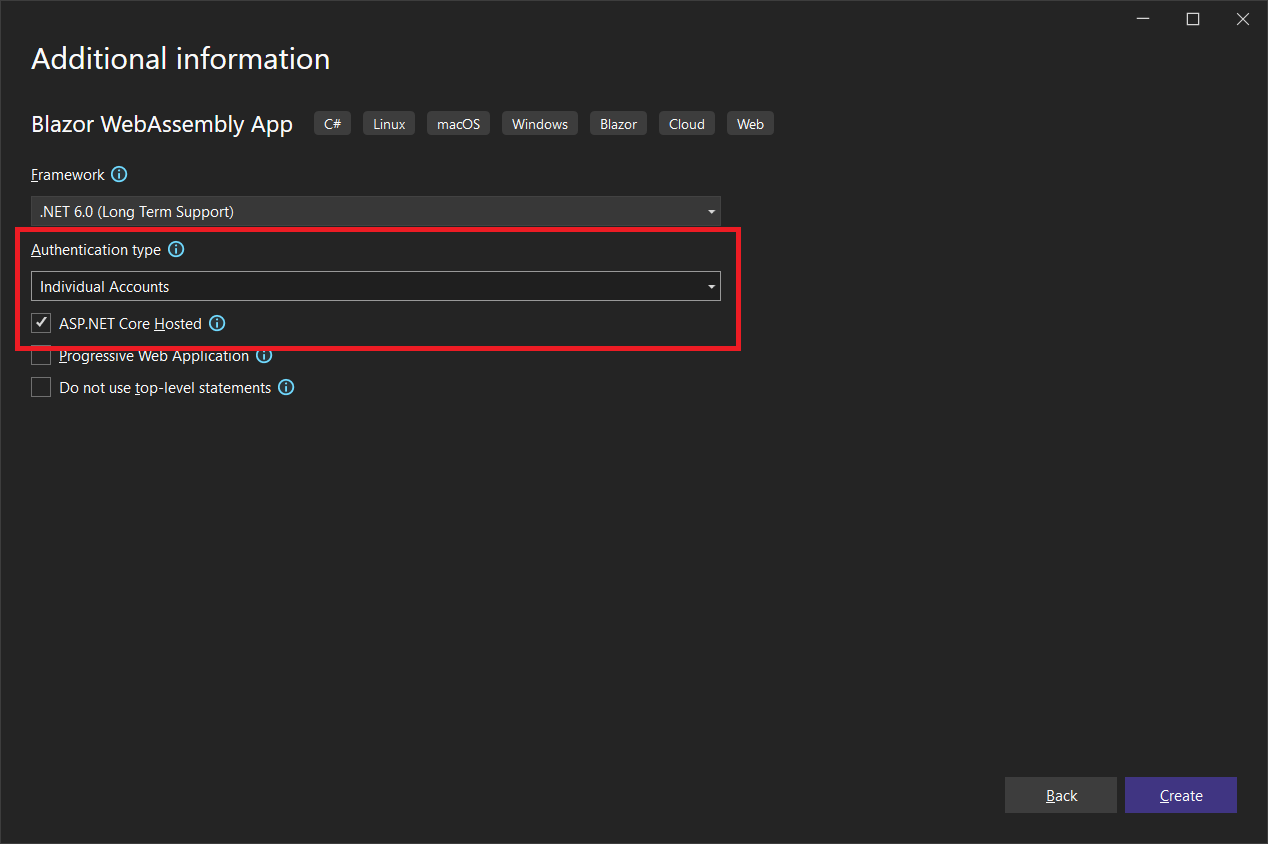Viewport: 1268px width, 844px height.
Task: Click the Back button
Action: pos(1061,795)
